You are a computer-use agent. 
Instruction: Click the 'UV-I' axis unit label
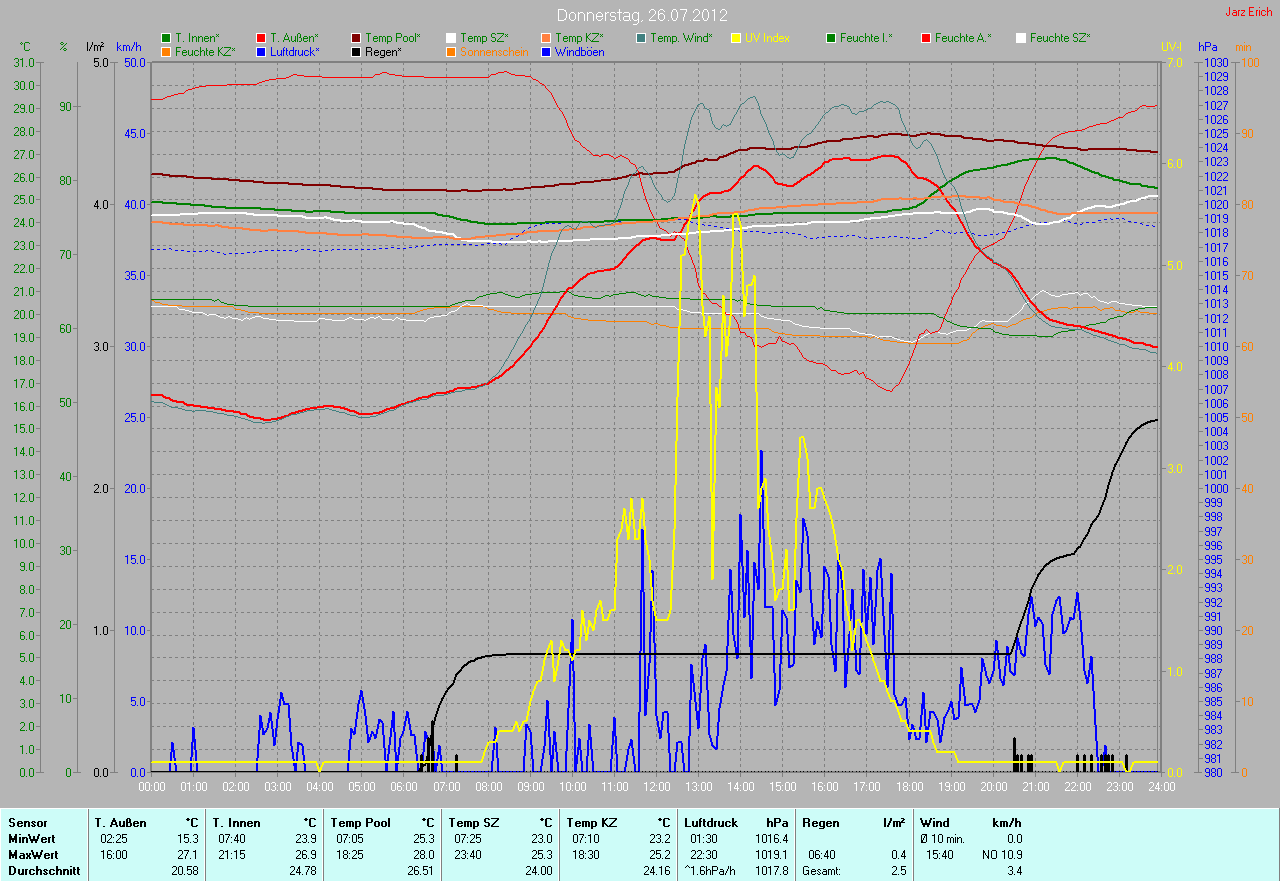pos(1171,47)
